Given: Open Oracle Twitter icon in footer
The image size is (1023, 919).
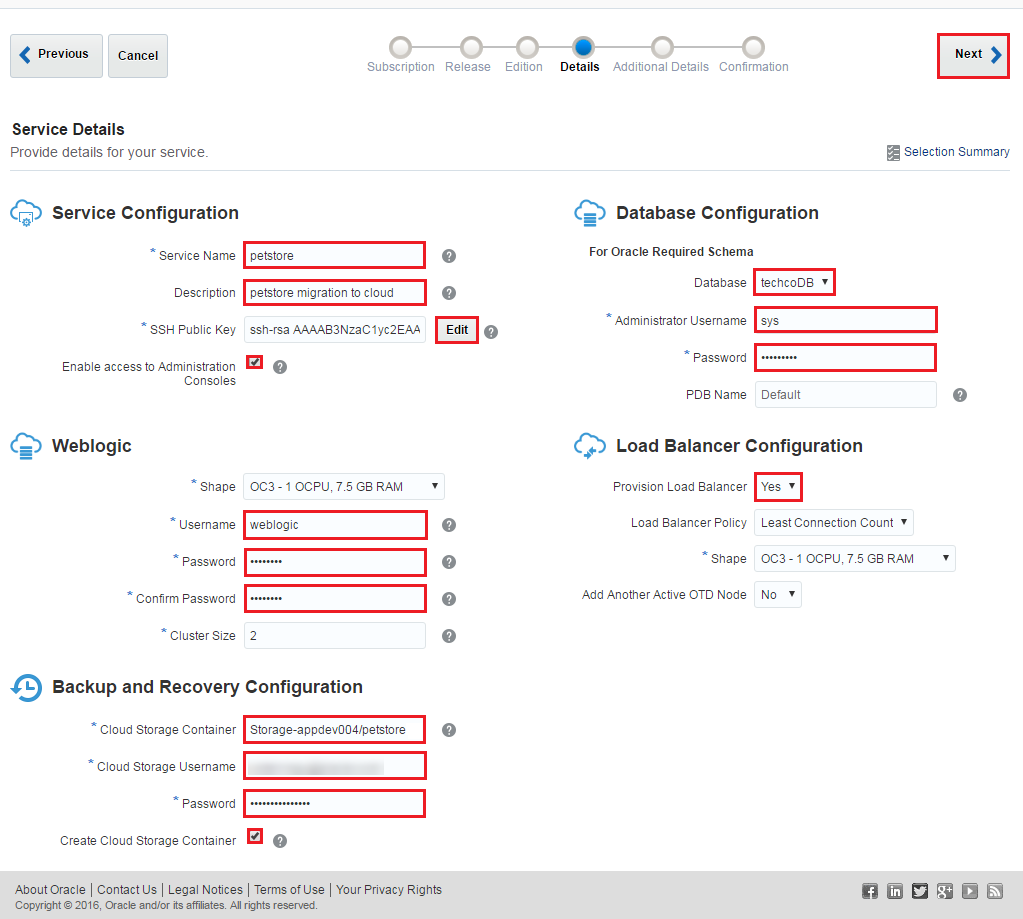Looking at the screenshot, I should pyautogui.click(x=920, y=891).
